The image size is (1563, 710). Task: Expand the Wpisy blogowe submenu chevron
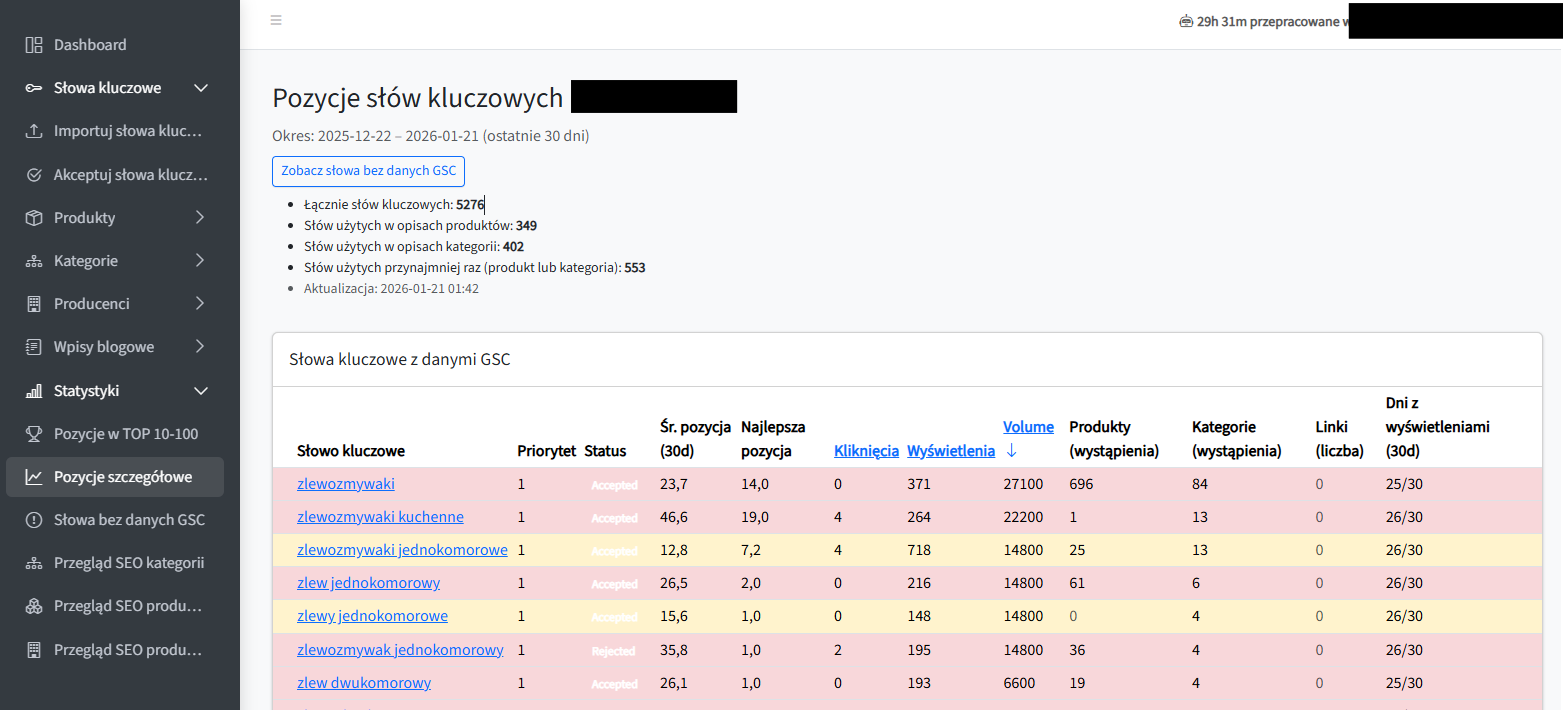click(x=200, y=347)
